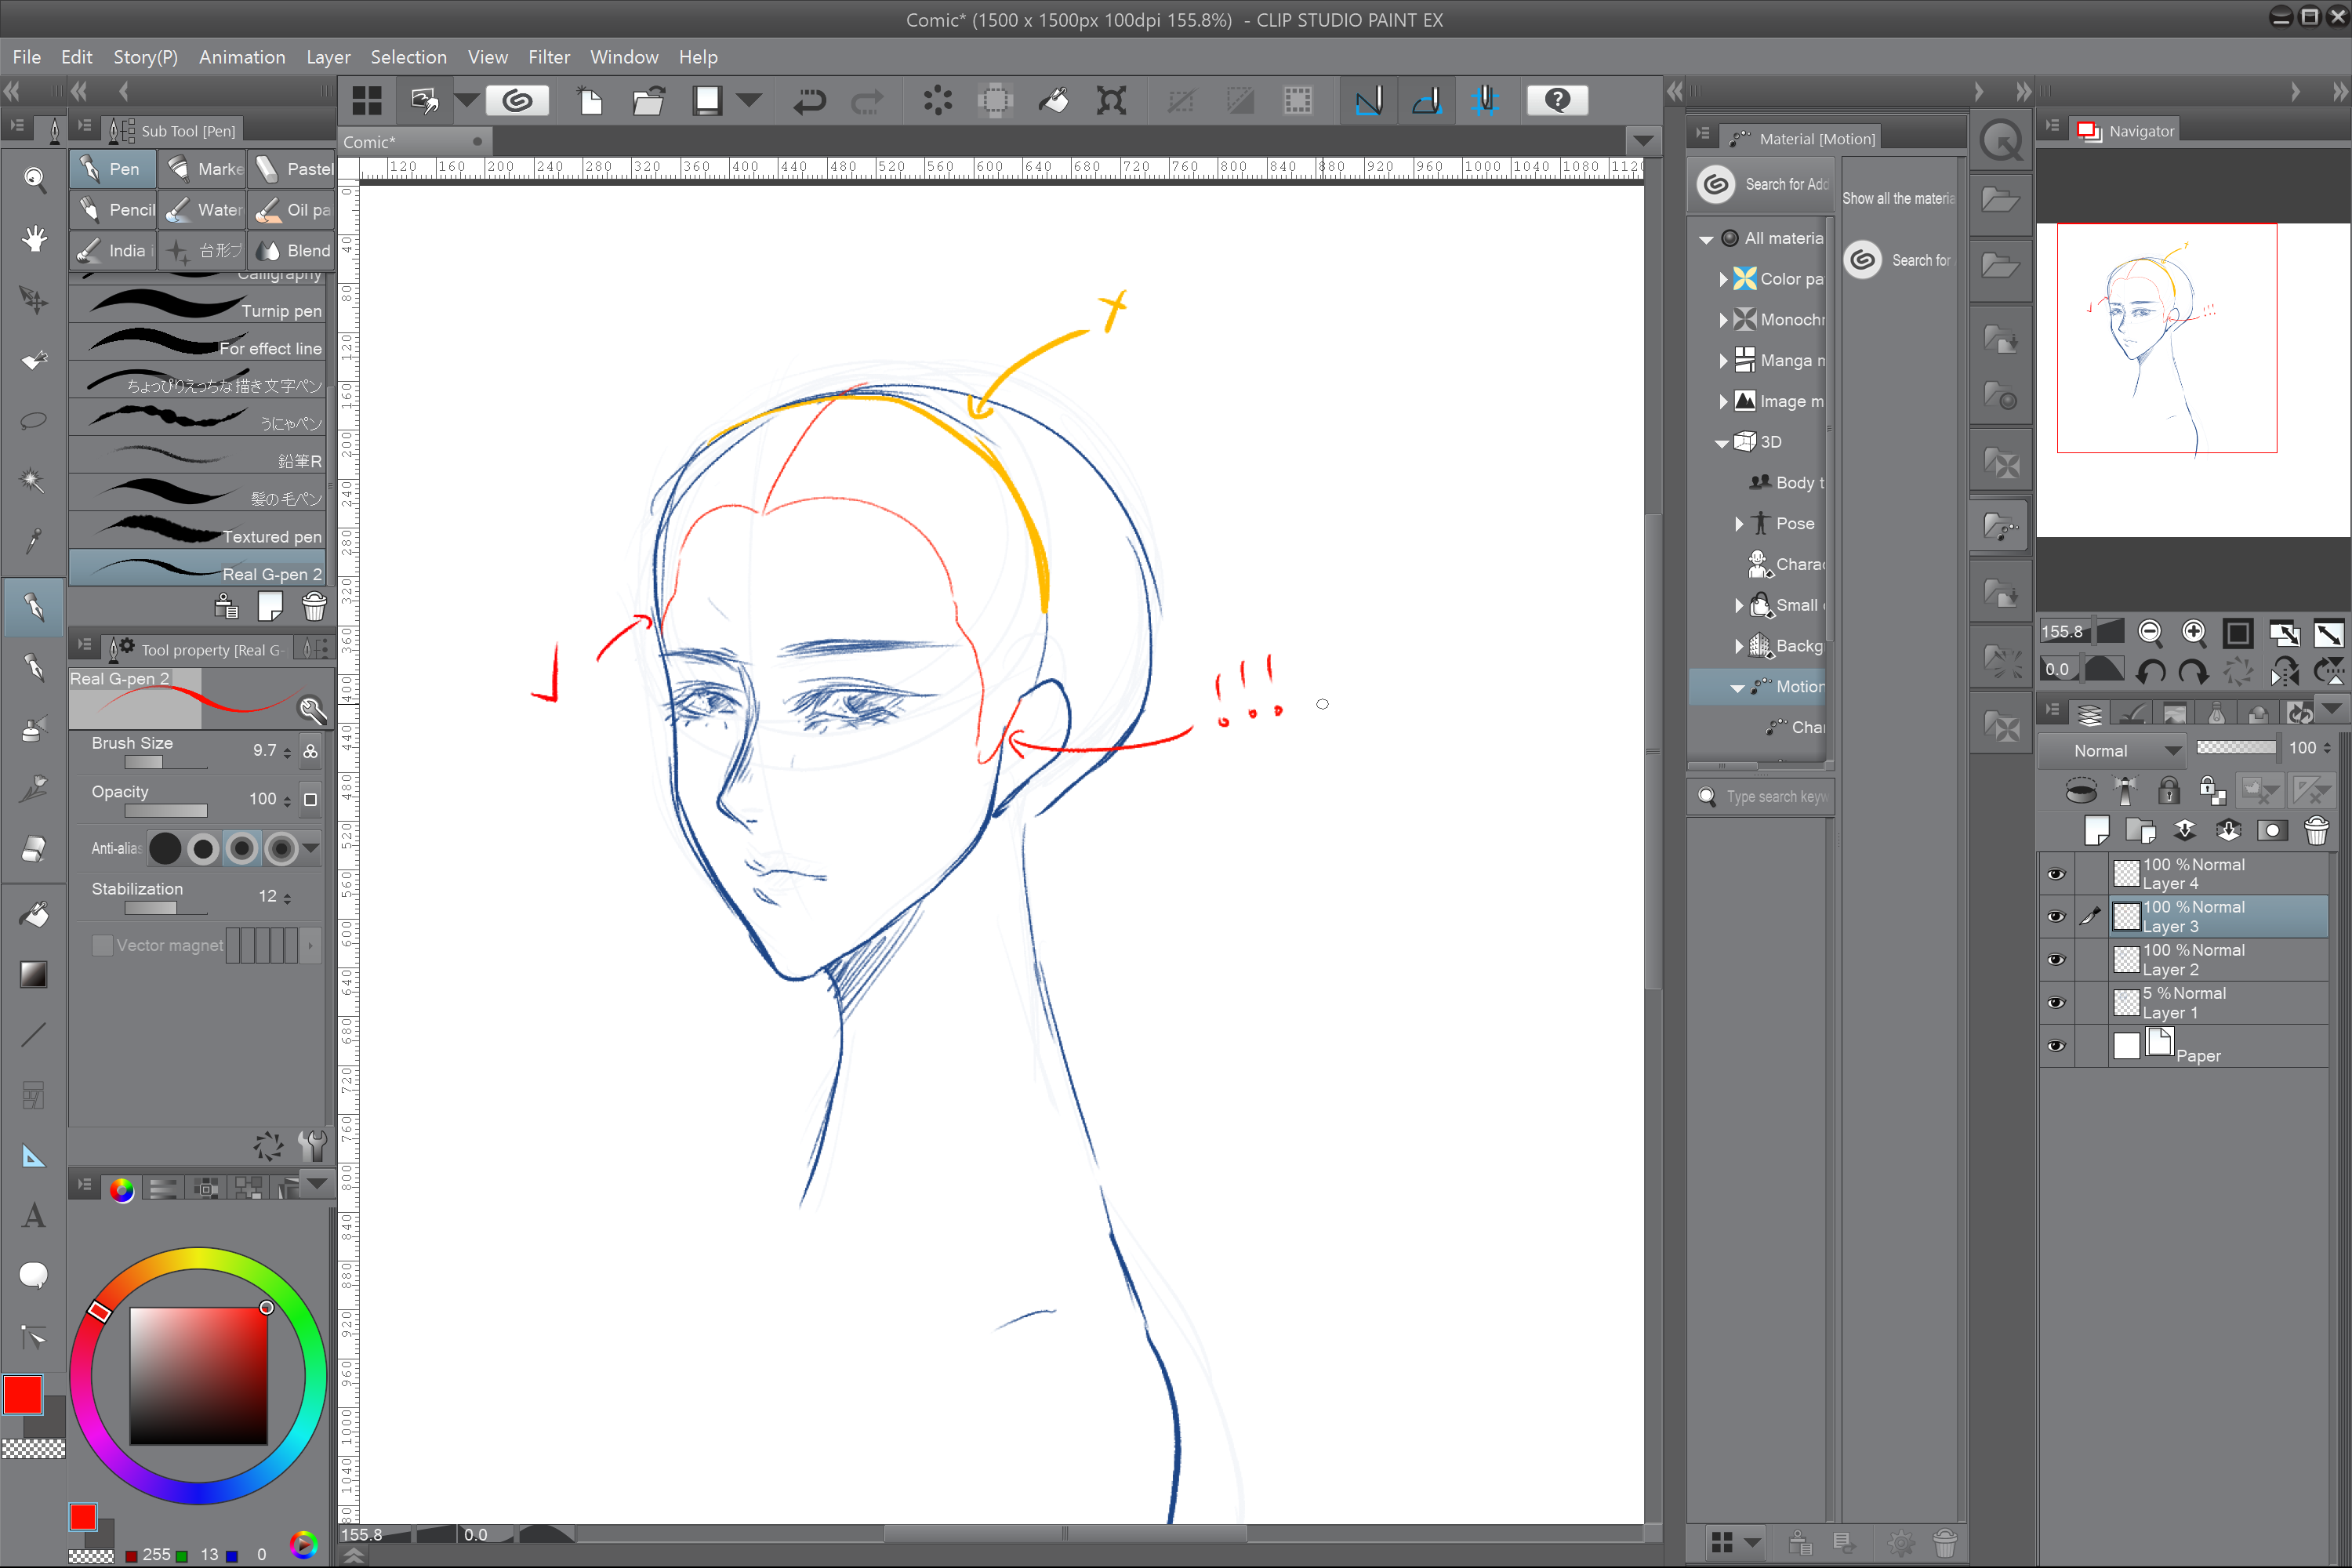Enable the Vector magnet checkbox
2352x1568 pixels.
[x=102, y=945]
